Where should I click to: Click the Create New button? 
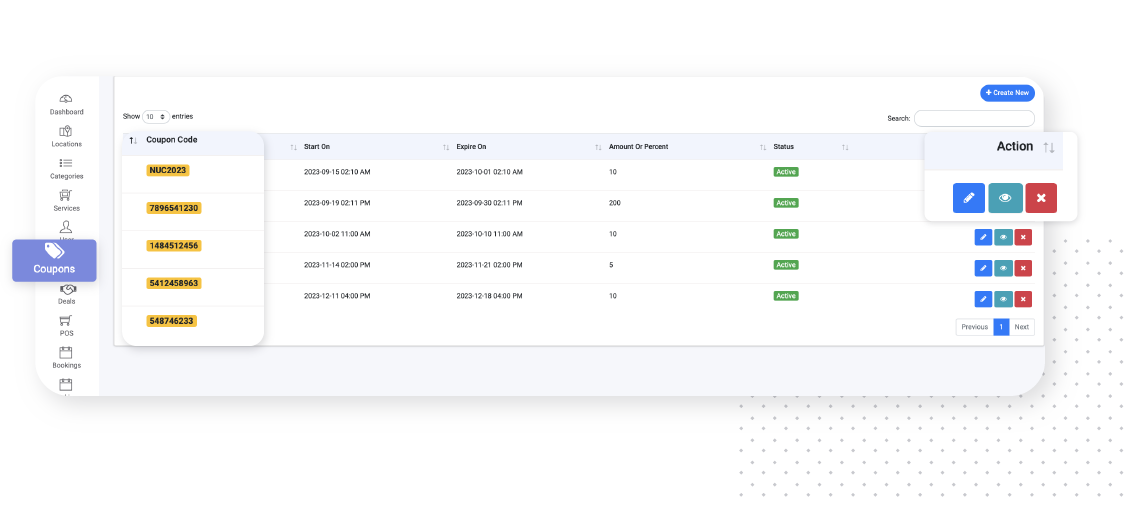click(1007, 93)
